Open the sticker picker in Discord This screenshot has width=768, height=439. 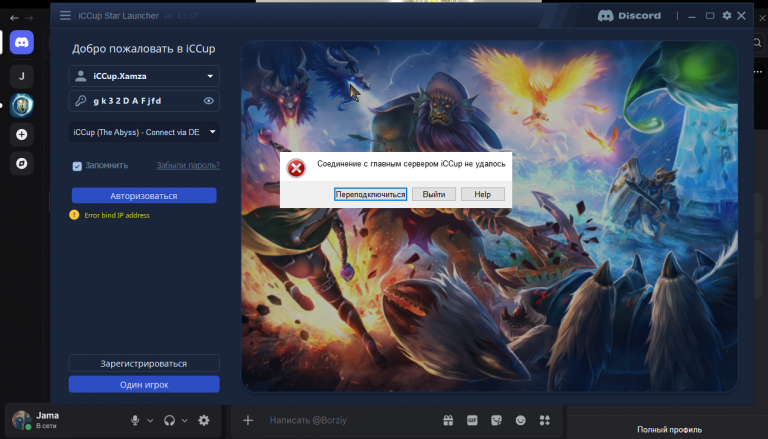[x=496, y=420]
